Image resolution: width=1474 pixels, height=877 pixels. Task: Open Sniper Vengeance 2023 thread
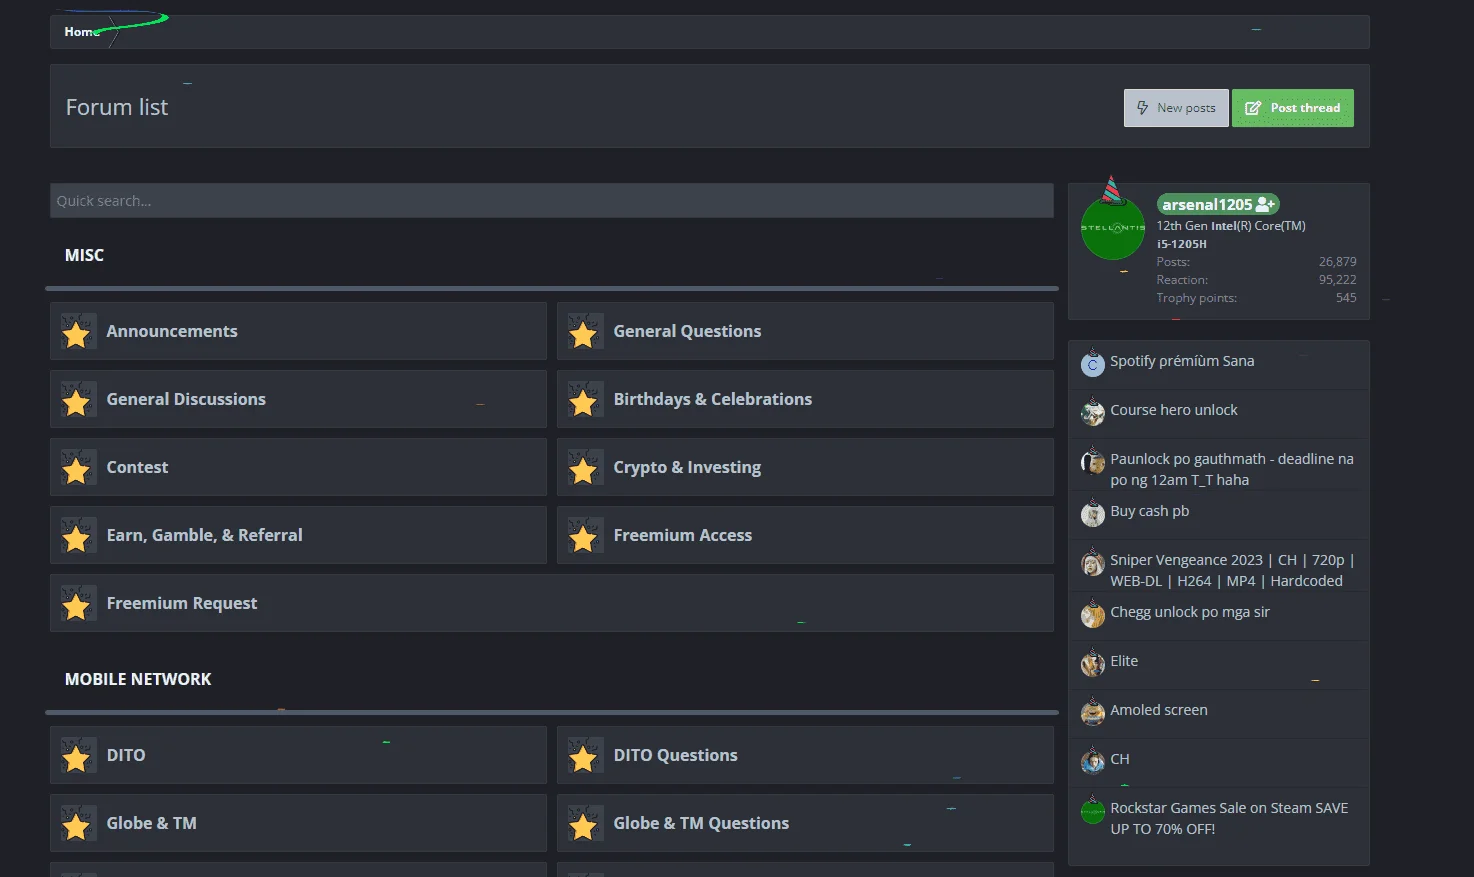click(1232, 570)
